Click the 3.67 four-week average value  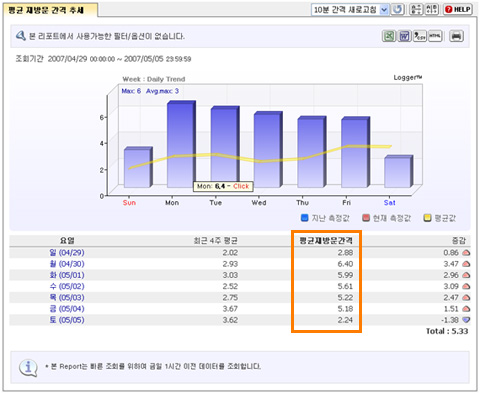(230, 309)
